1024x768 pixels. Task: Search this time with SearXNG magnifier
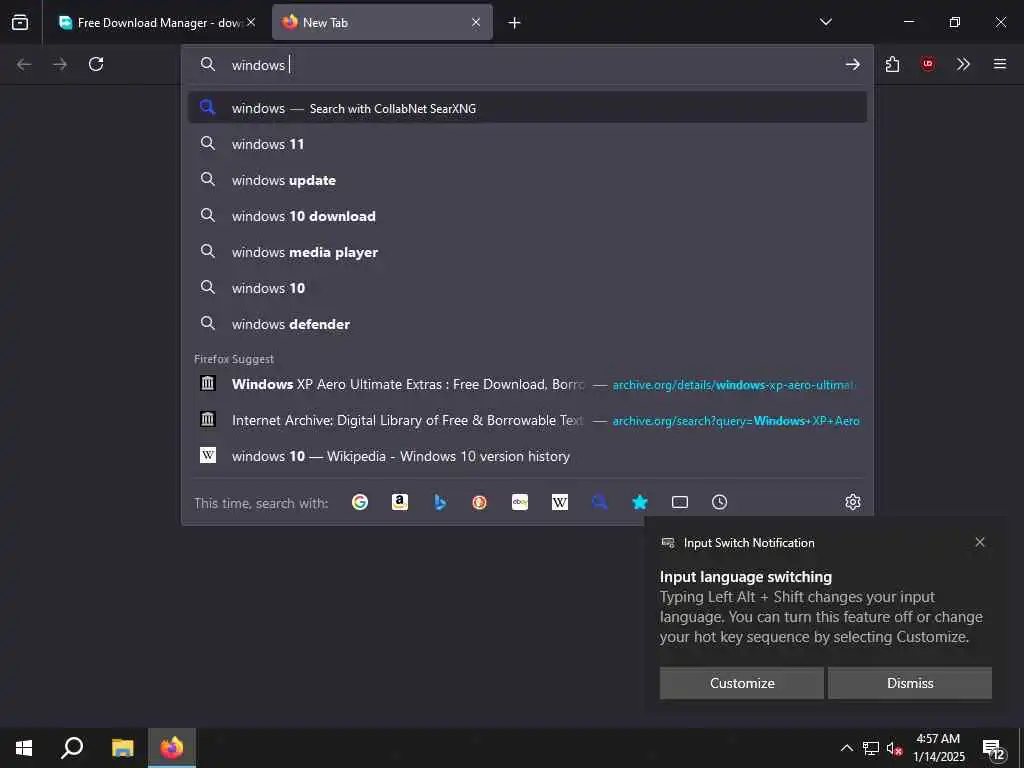click(600, 502)
